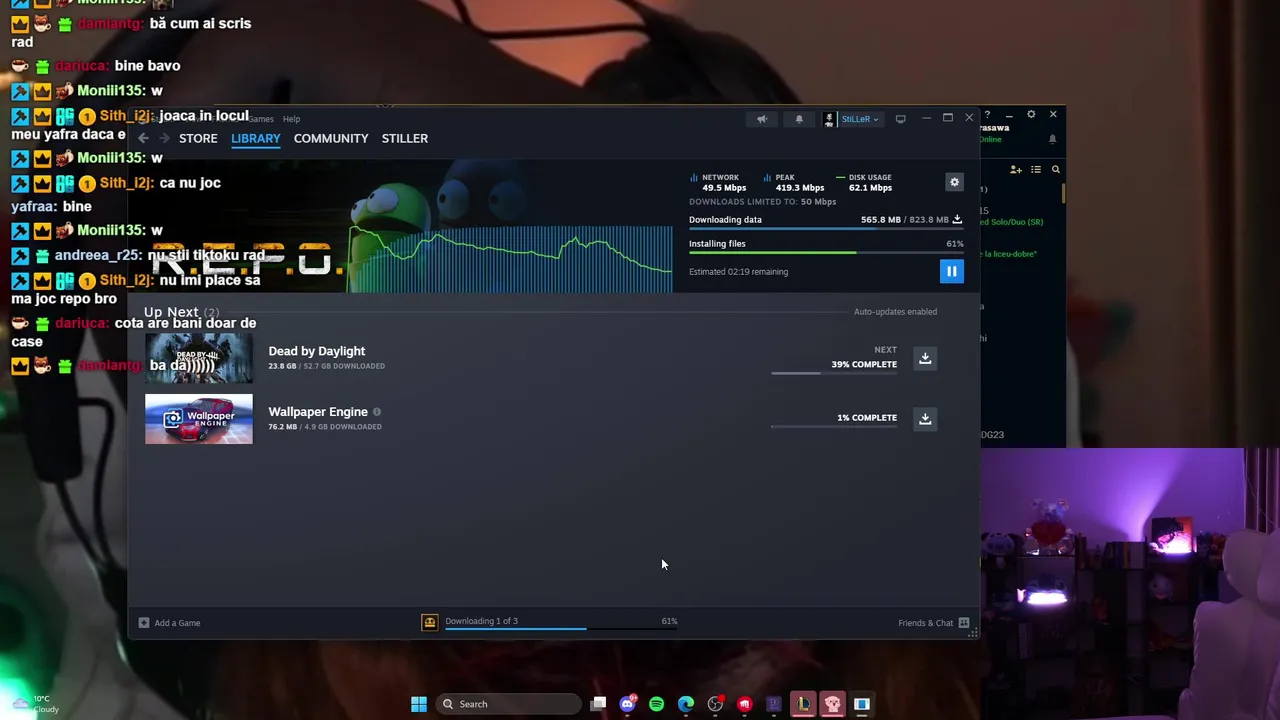The width and height of the screenshot is (1280, 720).
Task: Open the COMMUNITY tab
Action: (331, 138)
